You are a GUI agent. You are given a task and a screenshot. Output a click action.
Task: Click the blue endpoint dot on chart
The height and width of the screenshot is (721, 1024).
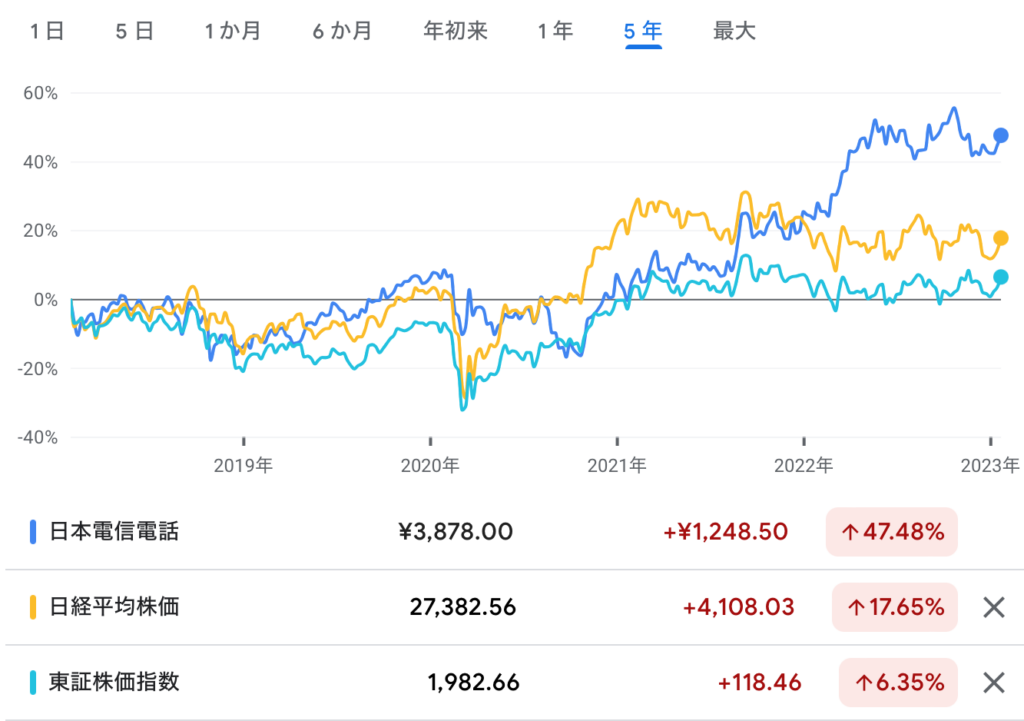1000,136
